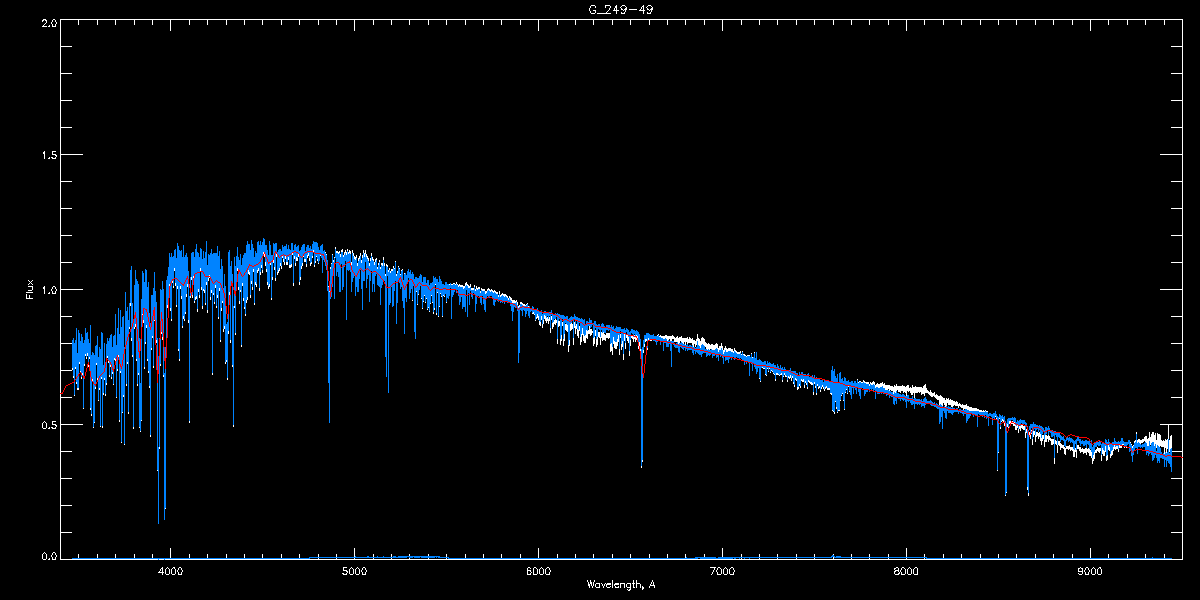Screen dimensions: 1200x600
Task: Click the 8000 wavelength tick label
Action: click(906, 571)
